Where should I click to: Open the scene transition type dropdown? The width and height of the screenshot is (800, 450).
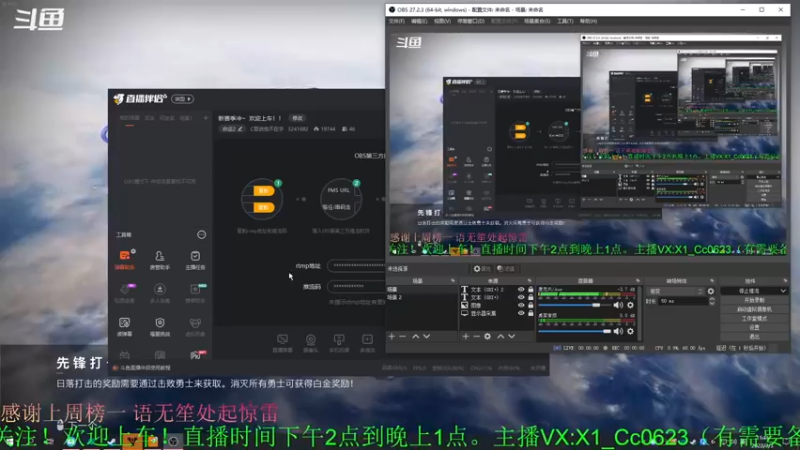click(676, 291)
